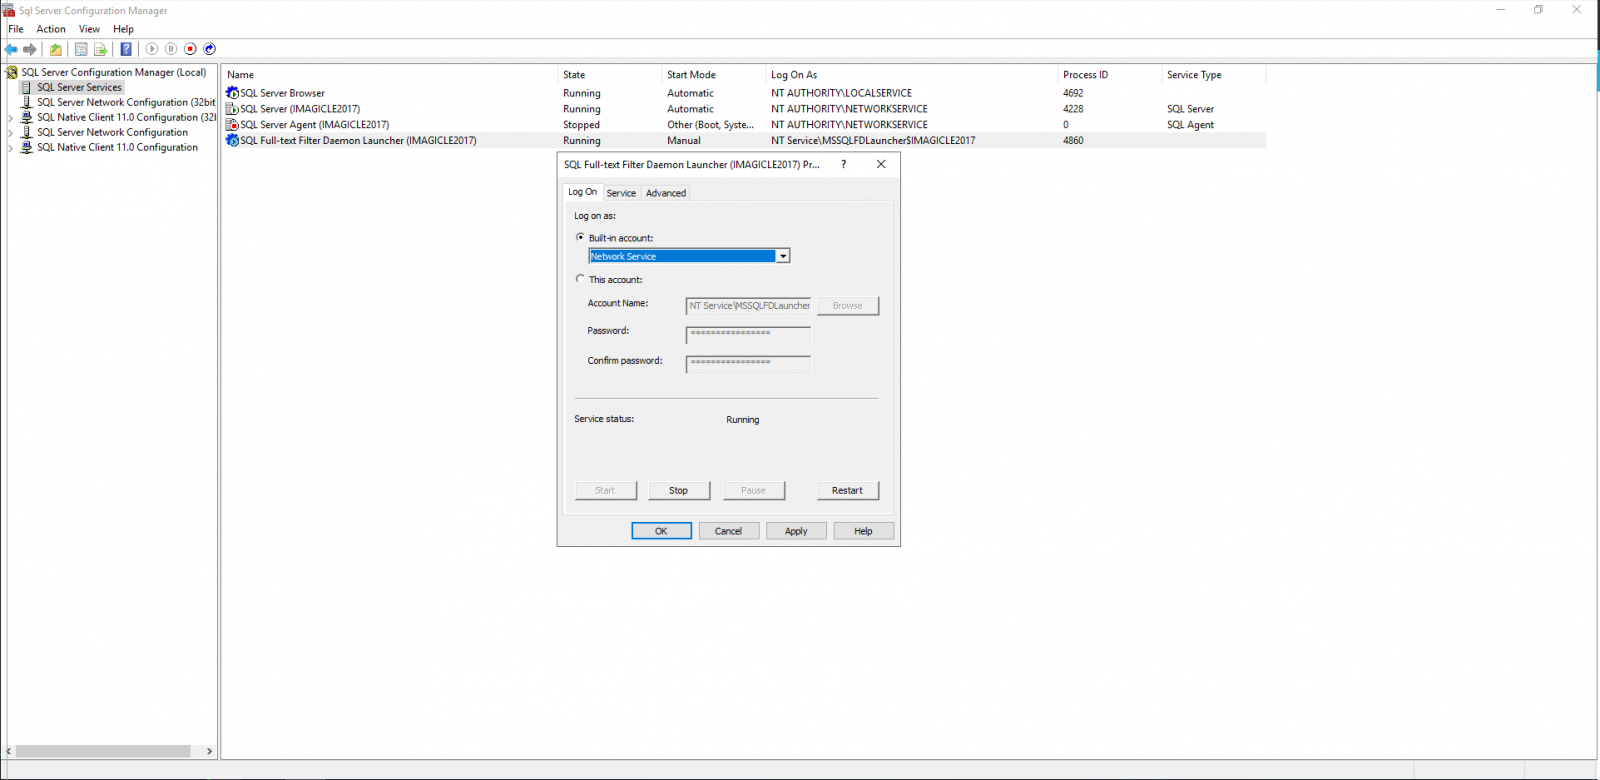1600x780 pixels.
Task: Switch to the Advanced tab
Action: (665, 193)
